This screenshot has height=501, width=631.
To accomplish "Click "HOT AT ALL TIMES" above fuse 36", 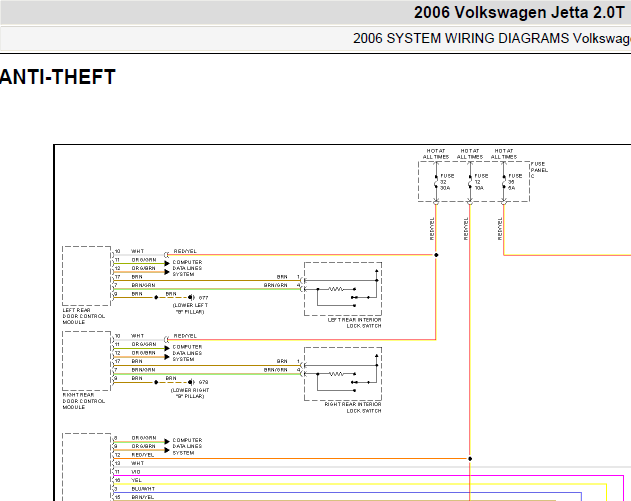I will click(x=504, y=154).
